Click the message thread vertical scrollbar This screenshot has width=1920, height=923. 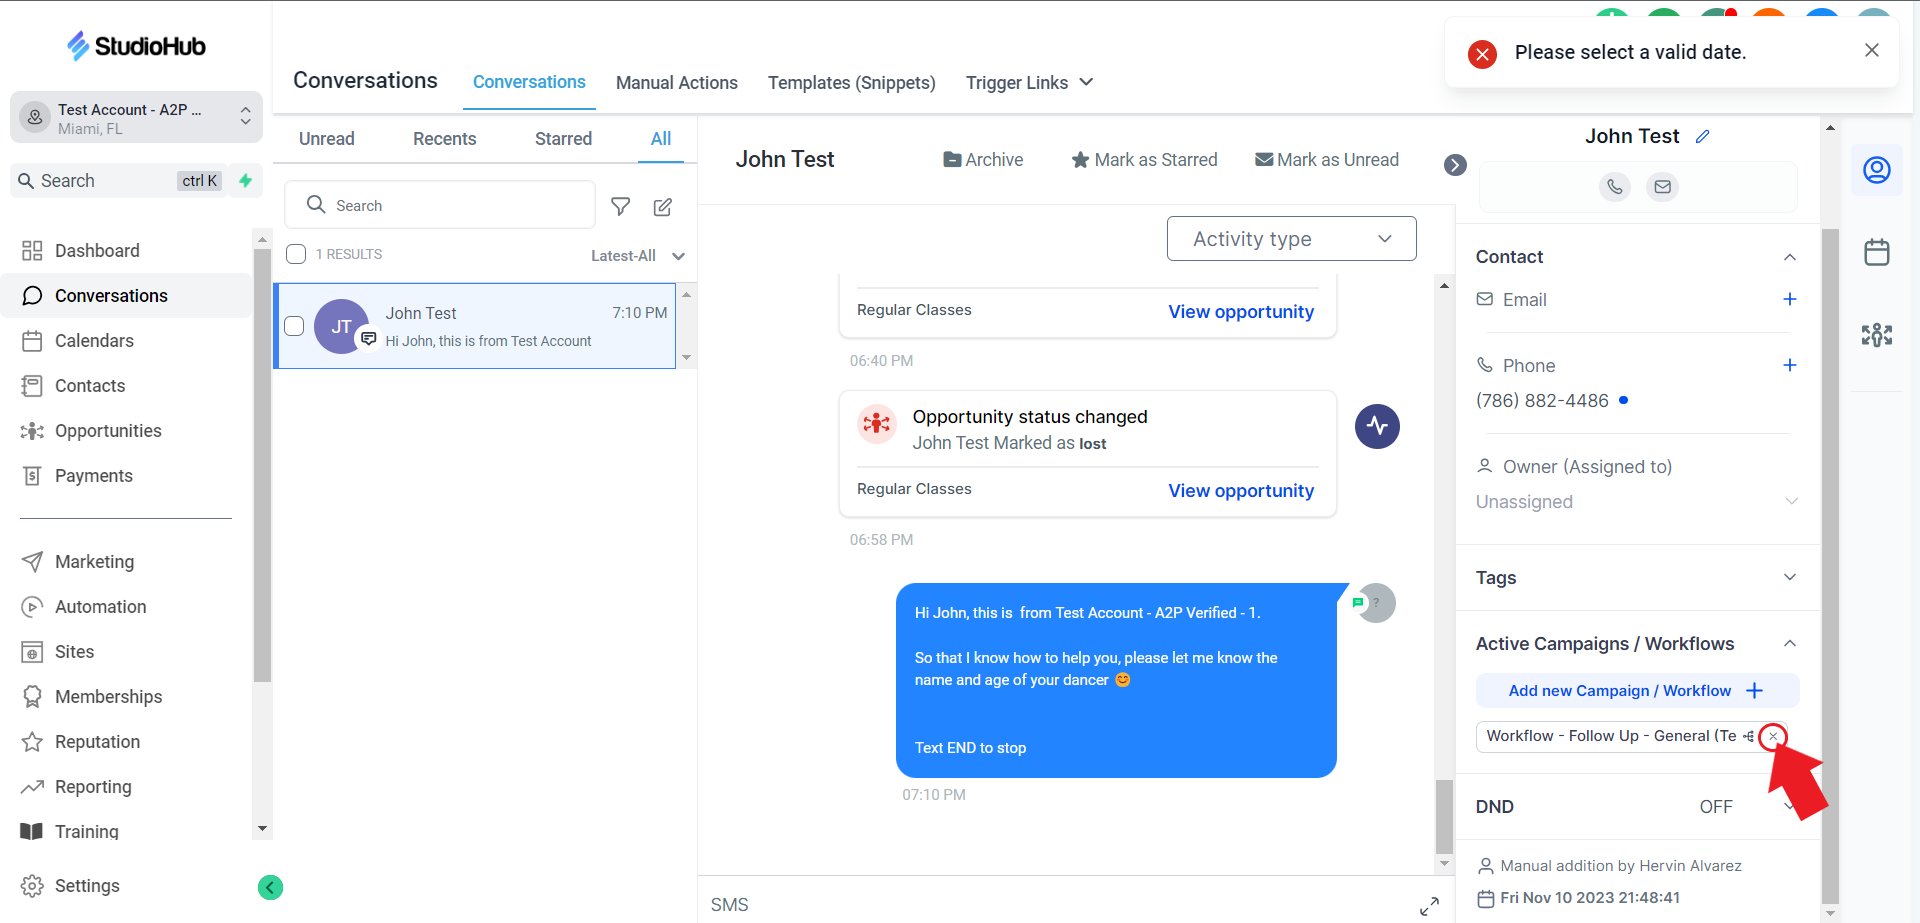(x=1444, y=815)
